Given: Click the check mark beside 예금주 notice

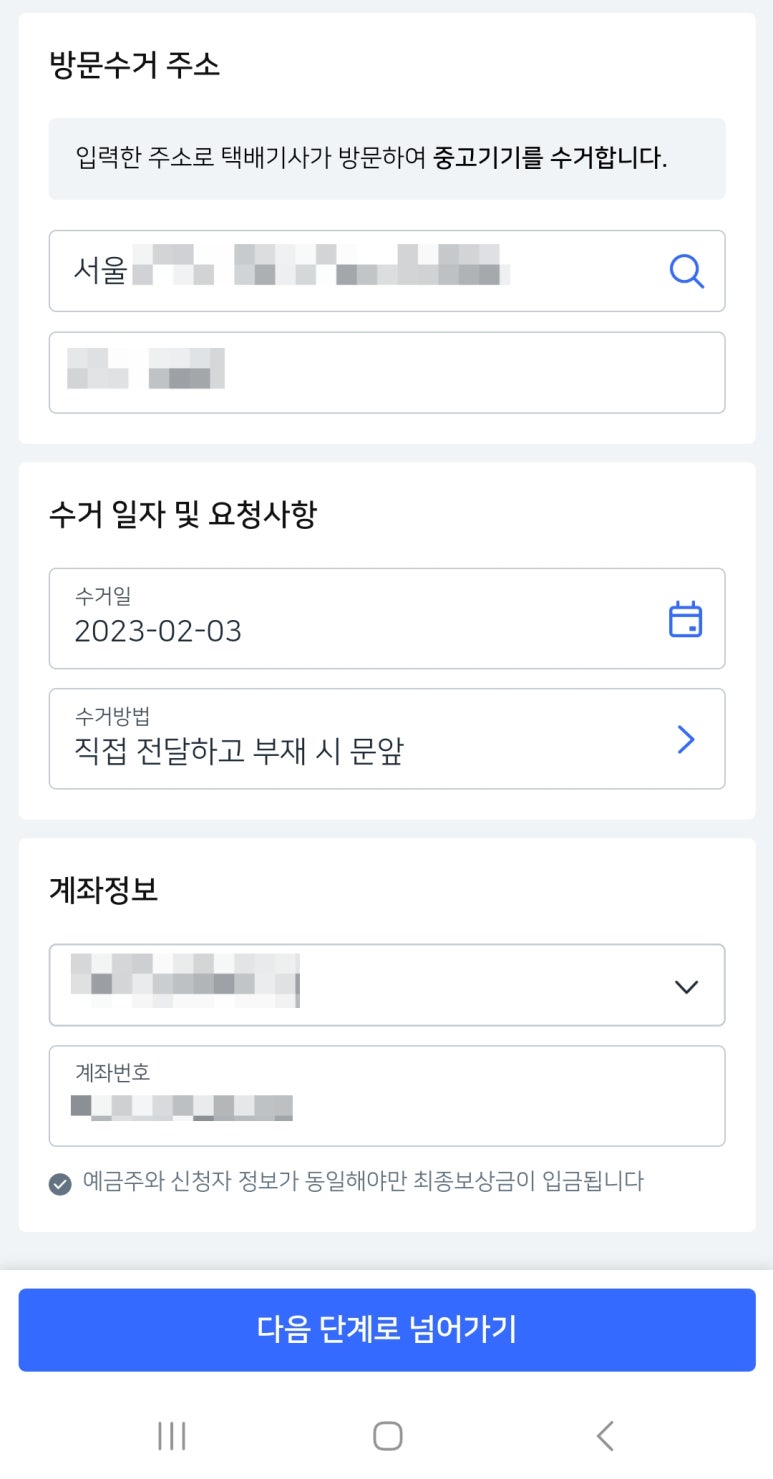Looking at the screenshot, I should point(61,1184).
